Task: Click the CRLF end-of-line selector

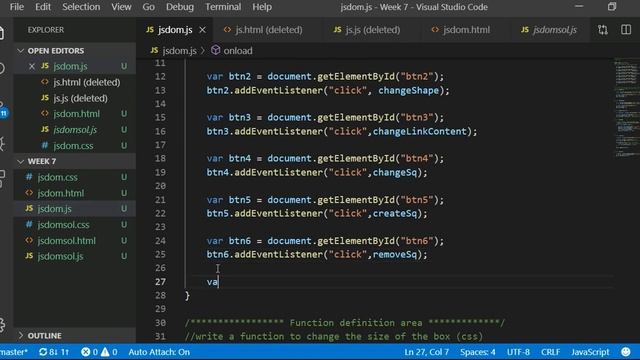Action: (551, 352)
